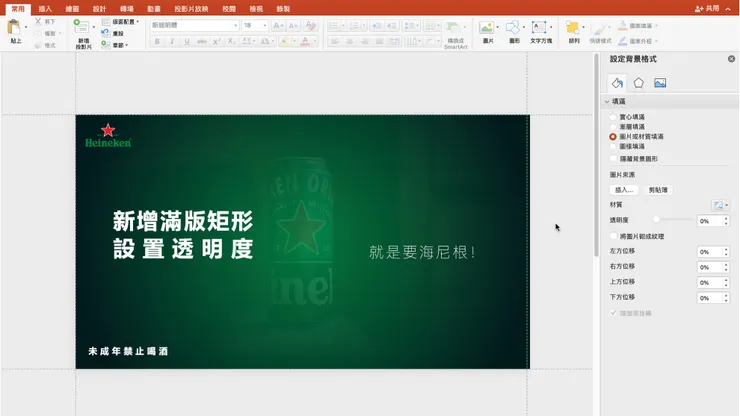Open the Fill bucket tab in the format pane
The image size is (740, 416).
click(x=617, y=83)
